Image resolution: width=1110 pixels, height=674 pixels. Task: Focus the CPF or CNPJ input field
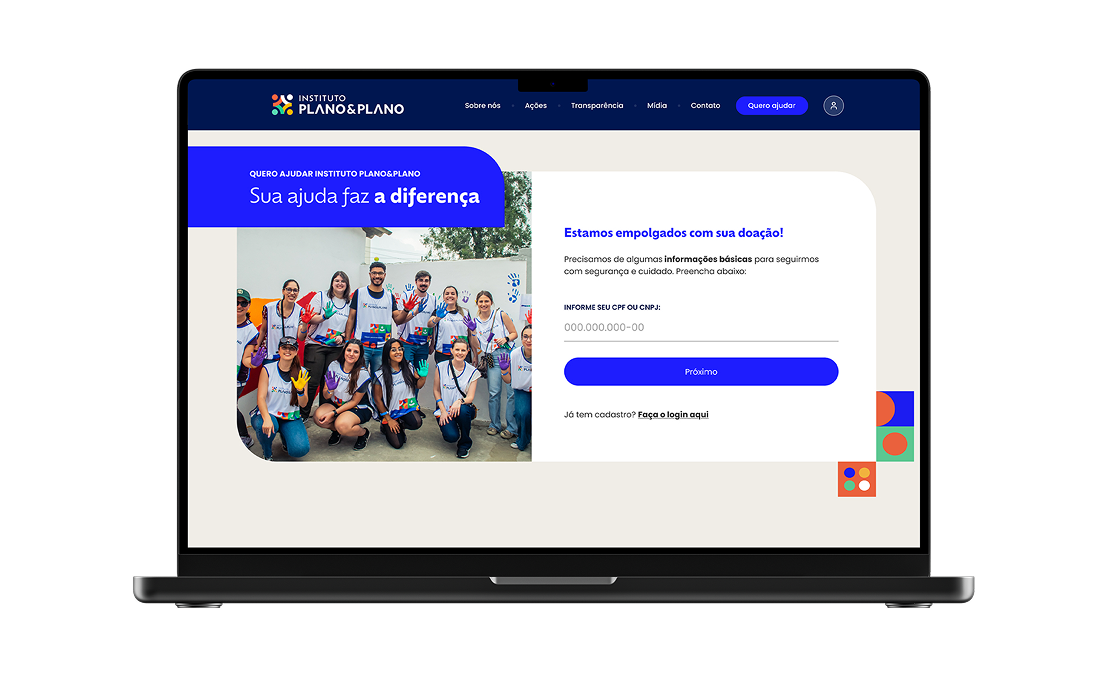pyautogui.click(x=701, y=328)
